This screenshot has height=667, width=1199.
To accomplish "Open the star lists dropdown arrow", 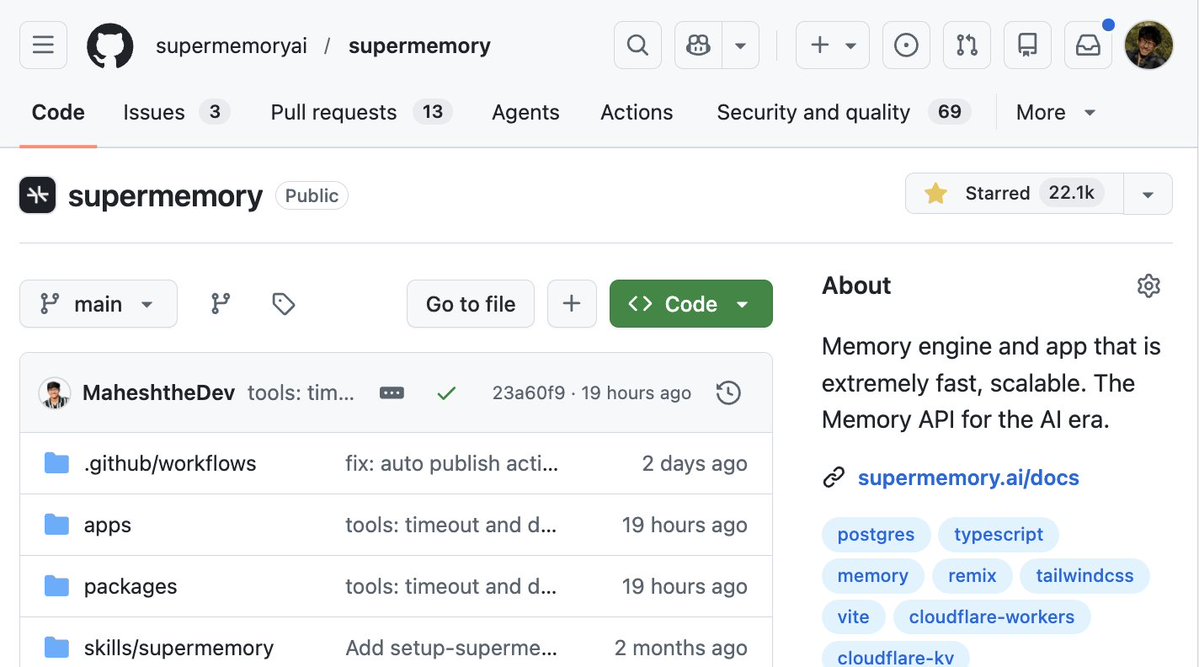I will click(1148, 194).
